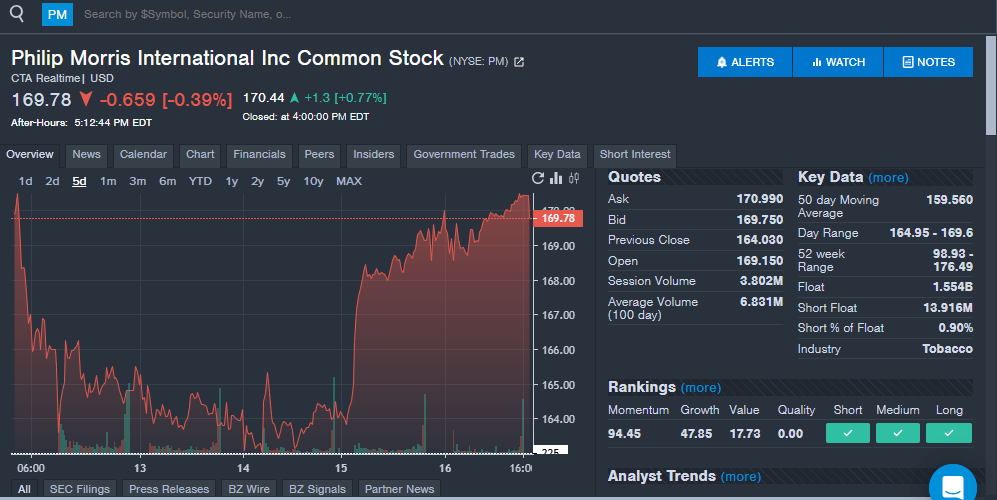Screen dimensions: 997x500
Task: Select the 3m chart range
Action: [137, 181]
